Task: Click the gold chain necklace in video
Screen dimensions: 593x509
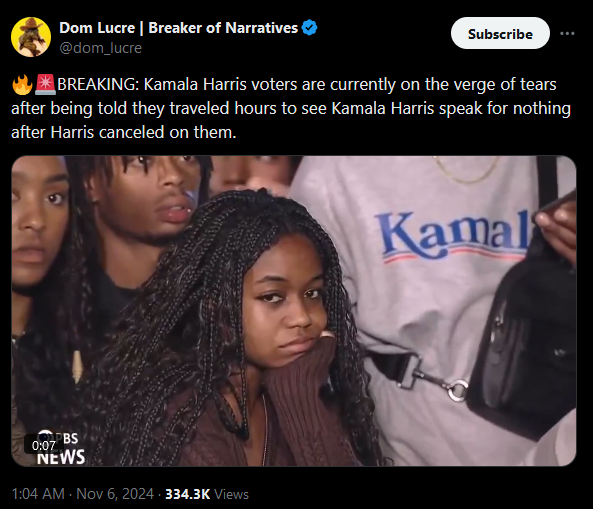Action: (466, 170)
